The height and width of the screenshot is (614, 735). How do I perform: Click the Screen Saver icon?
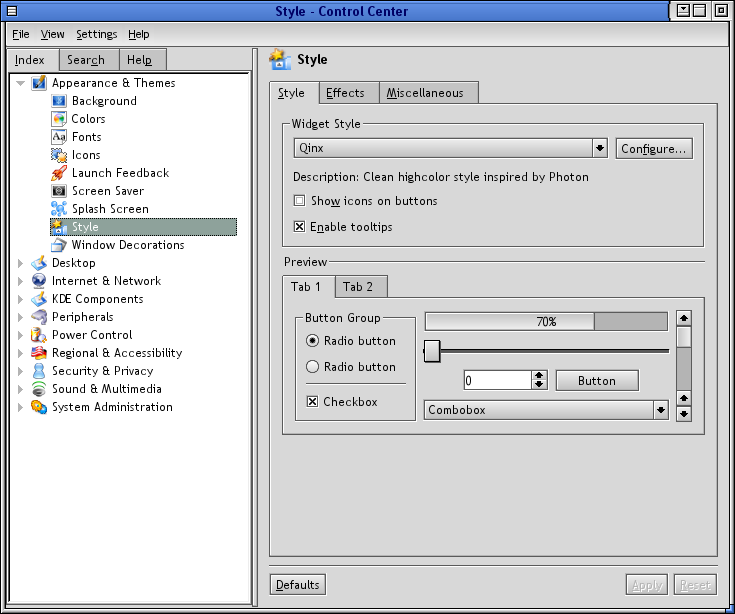pyautogui.click(x=59, y=191)
